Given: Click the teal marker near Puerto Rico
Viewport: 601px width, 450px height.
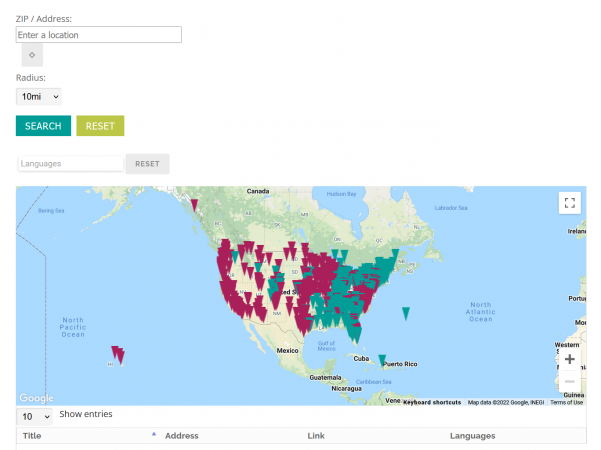Looking at the screenshot, I should (382, 360).
